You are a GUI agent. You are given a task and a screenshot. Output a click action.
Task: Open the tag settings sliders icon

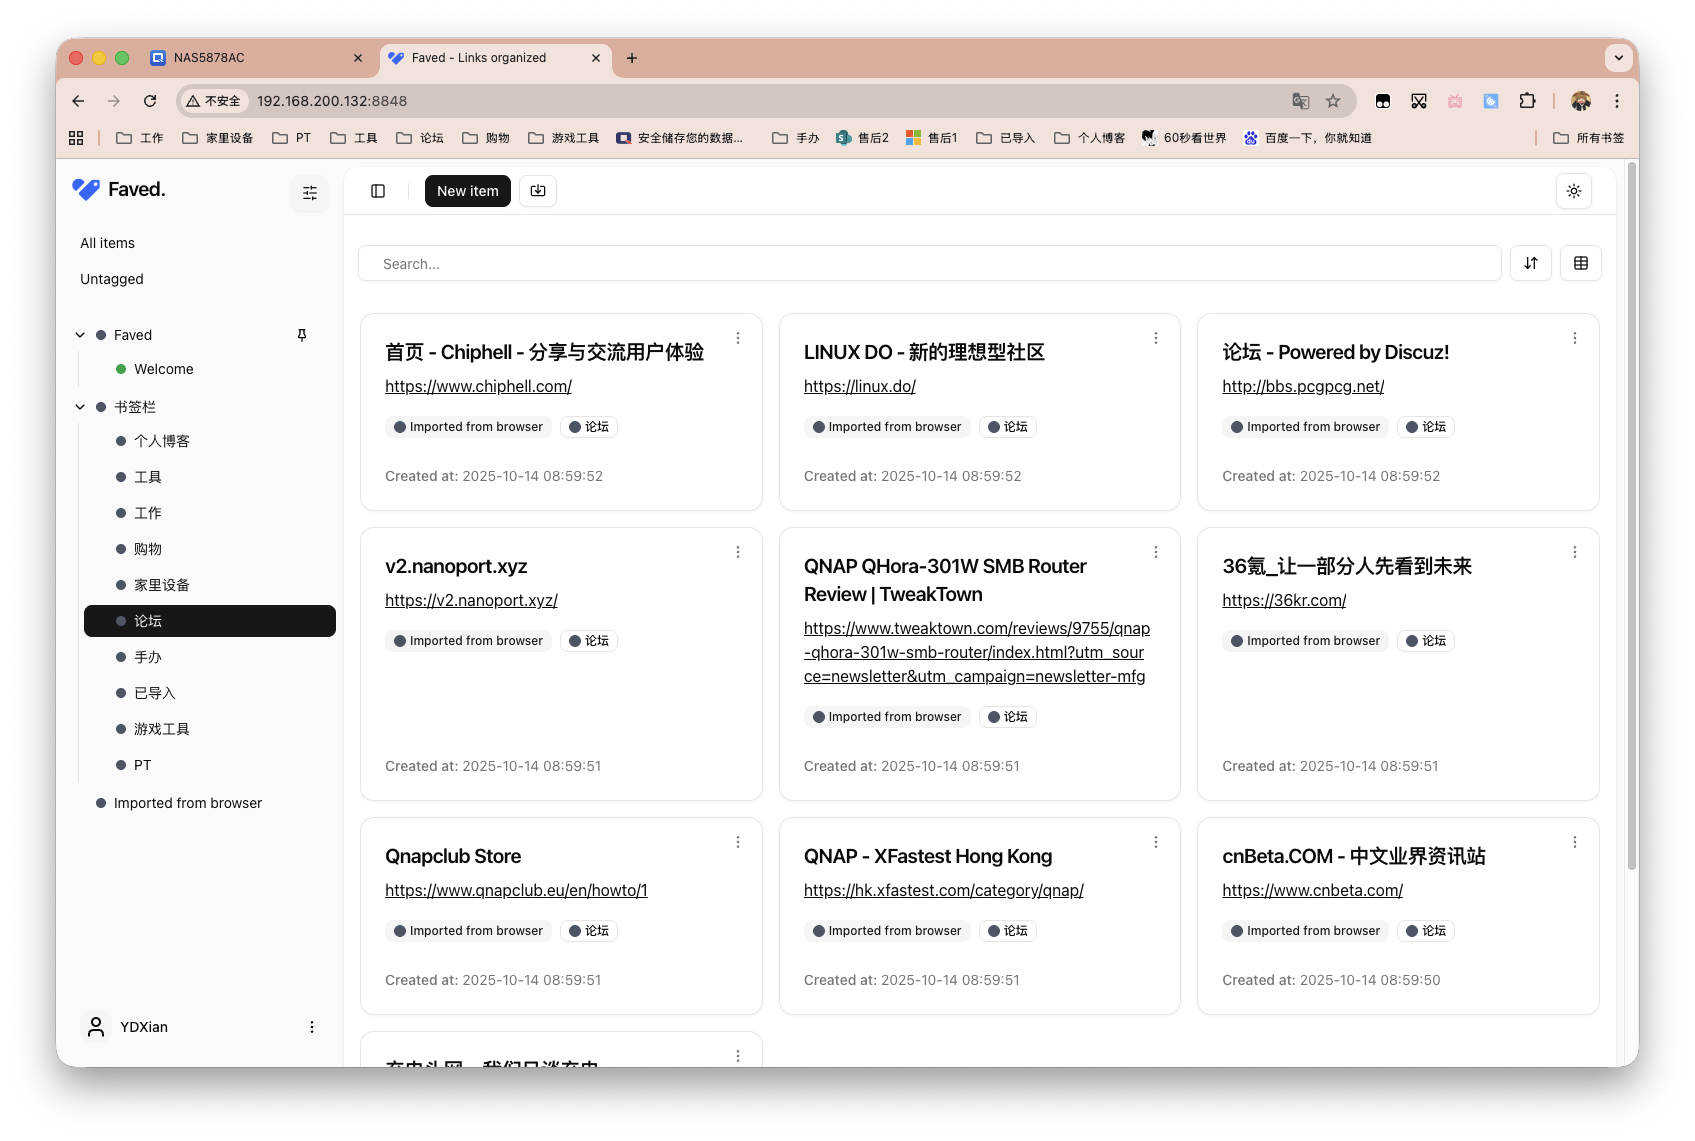(x=310, y=193)
